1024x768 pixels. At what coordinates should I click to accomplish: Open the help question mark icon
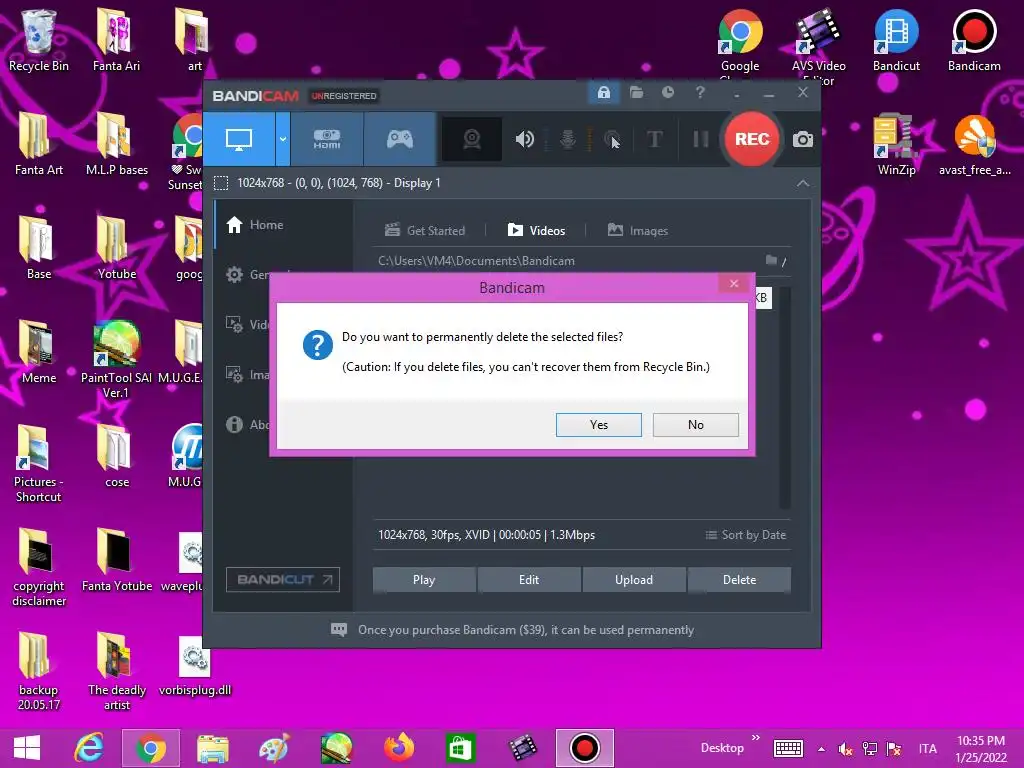(700, 93)
